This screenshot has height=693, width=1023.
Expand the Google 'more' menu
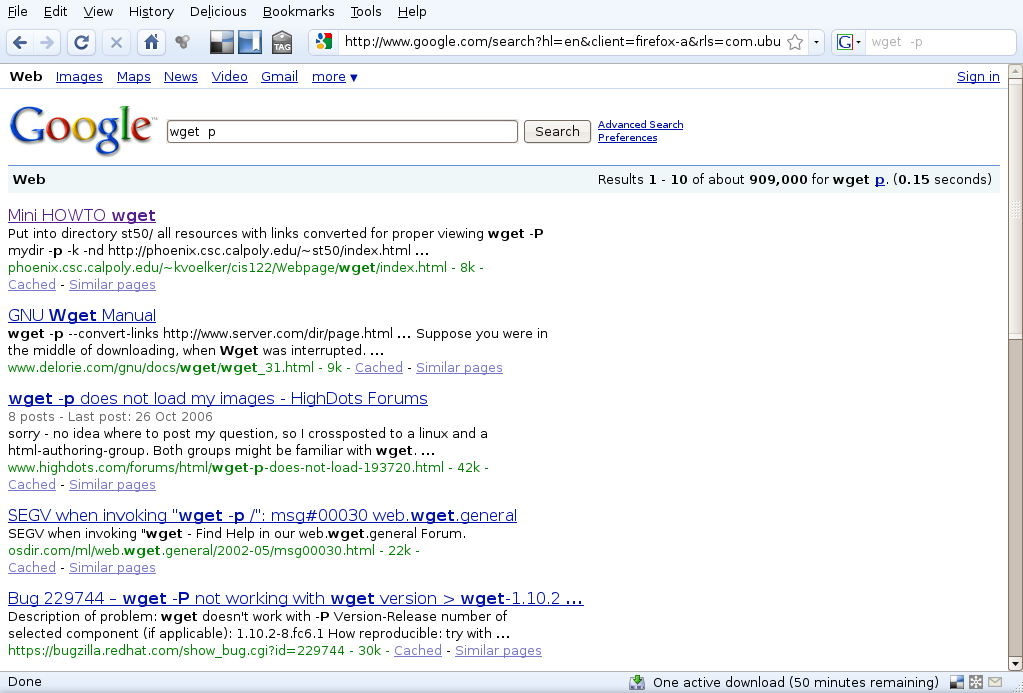335,77
